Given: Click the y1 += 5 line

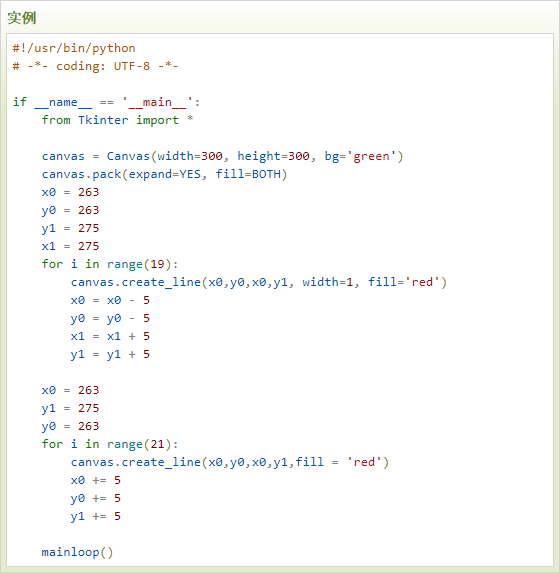Looking at the screenshot, I should click(96, 516).
